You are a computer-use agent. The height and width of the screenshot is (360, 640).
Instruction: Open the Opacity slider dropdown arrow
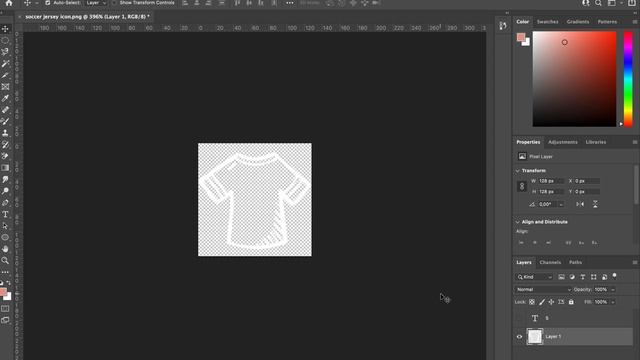(613, 290)
